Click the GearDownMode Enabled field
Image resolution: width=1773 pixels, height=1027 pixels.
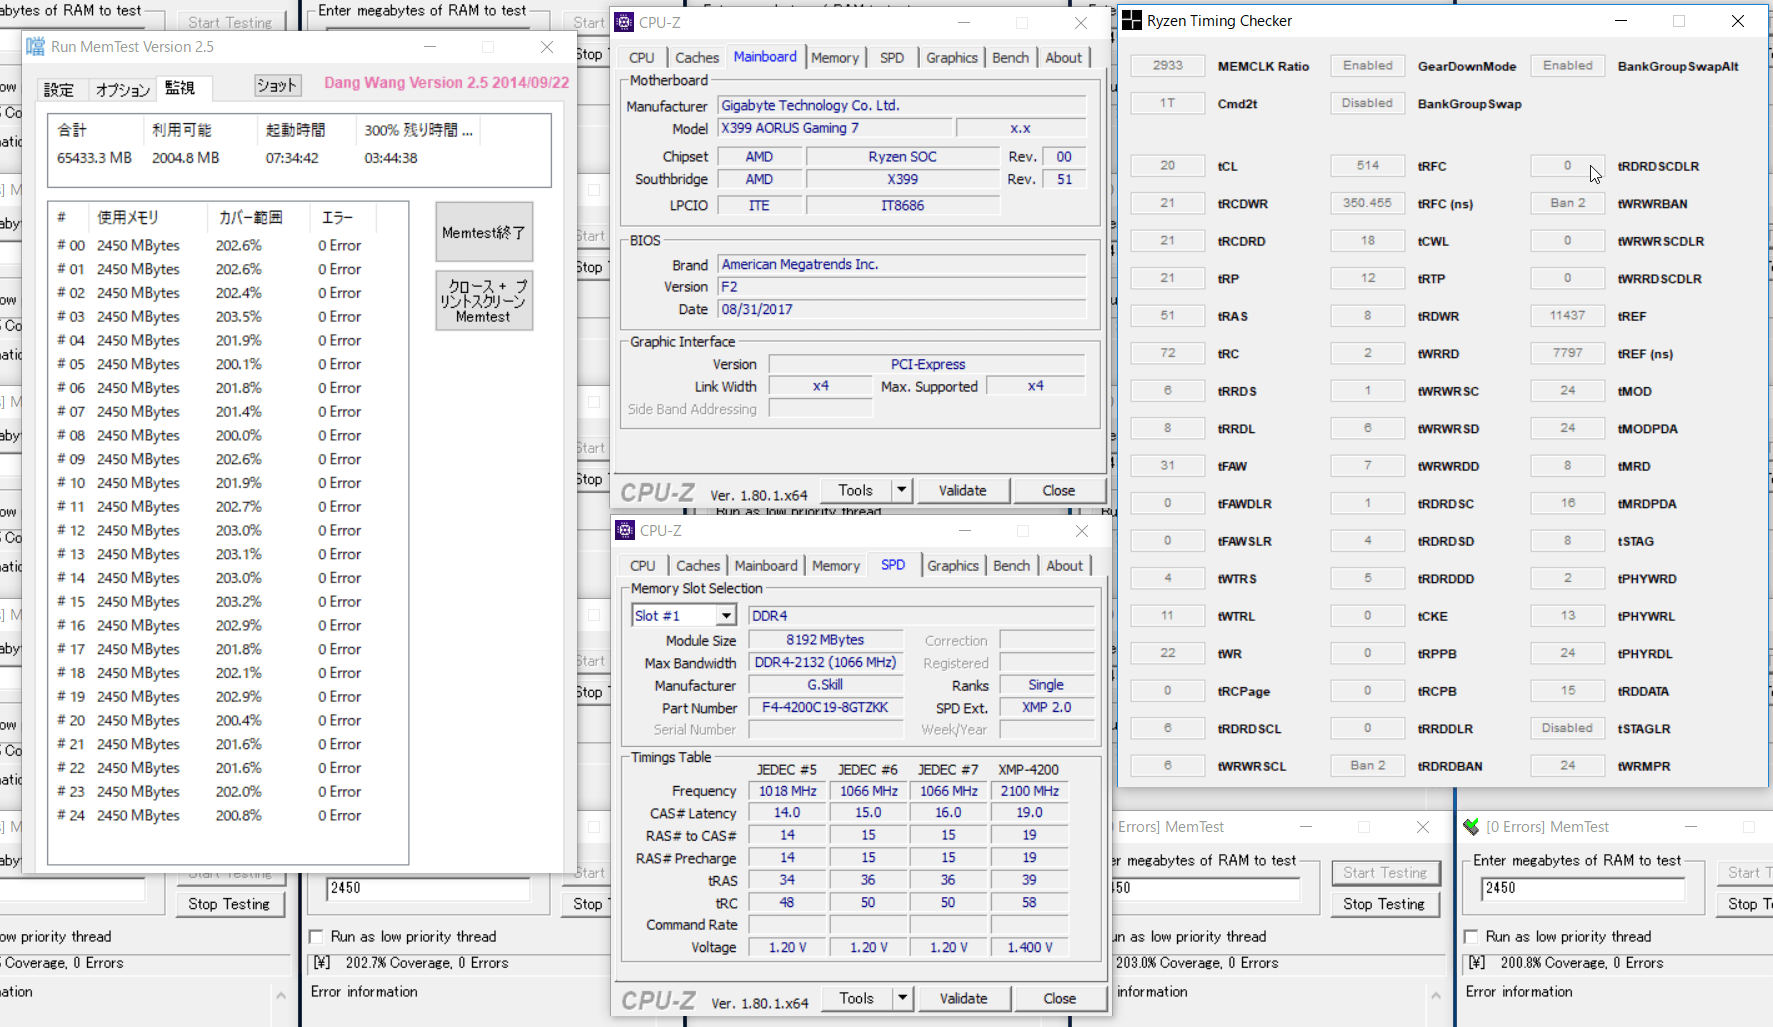[x=1367, y=66]
